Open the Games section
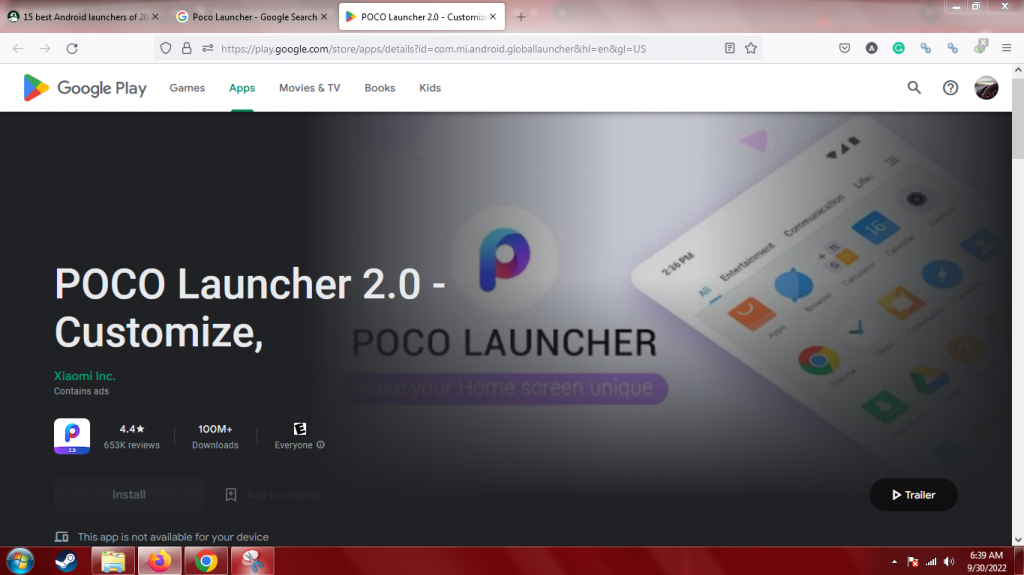 click(x=187, y=88)
